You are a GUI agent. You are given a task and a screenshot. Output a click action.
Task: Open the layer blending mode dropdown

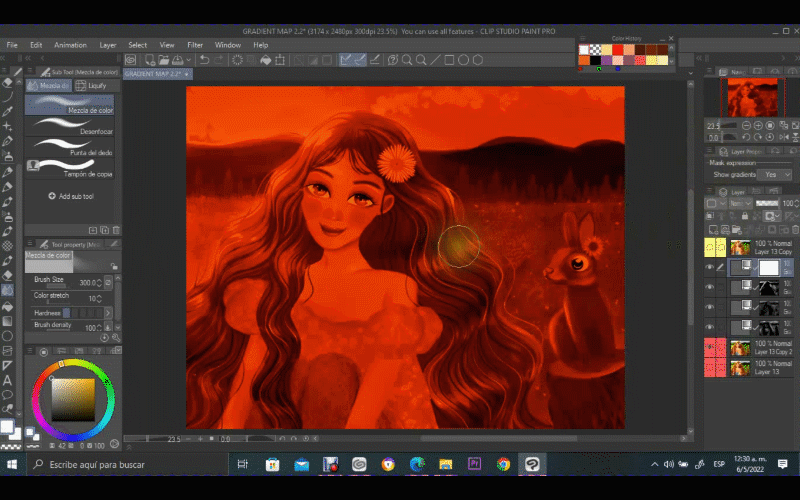741,203
